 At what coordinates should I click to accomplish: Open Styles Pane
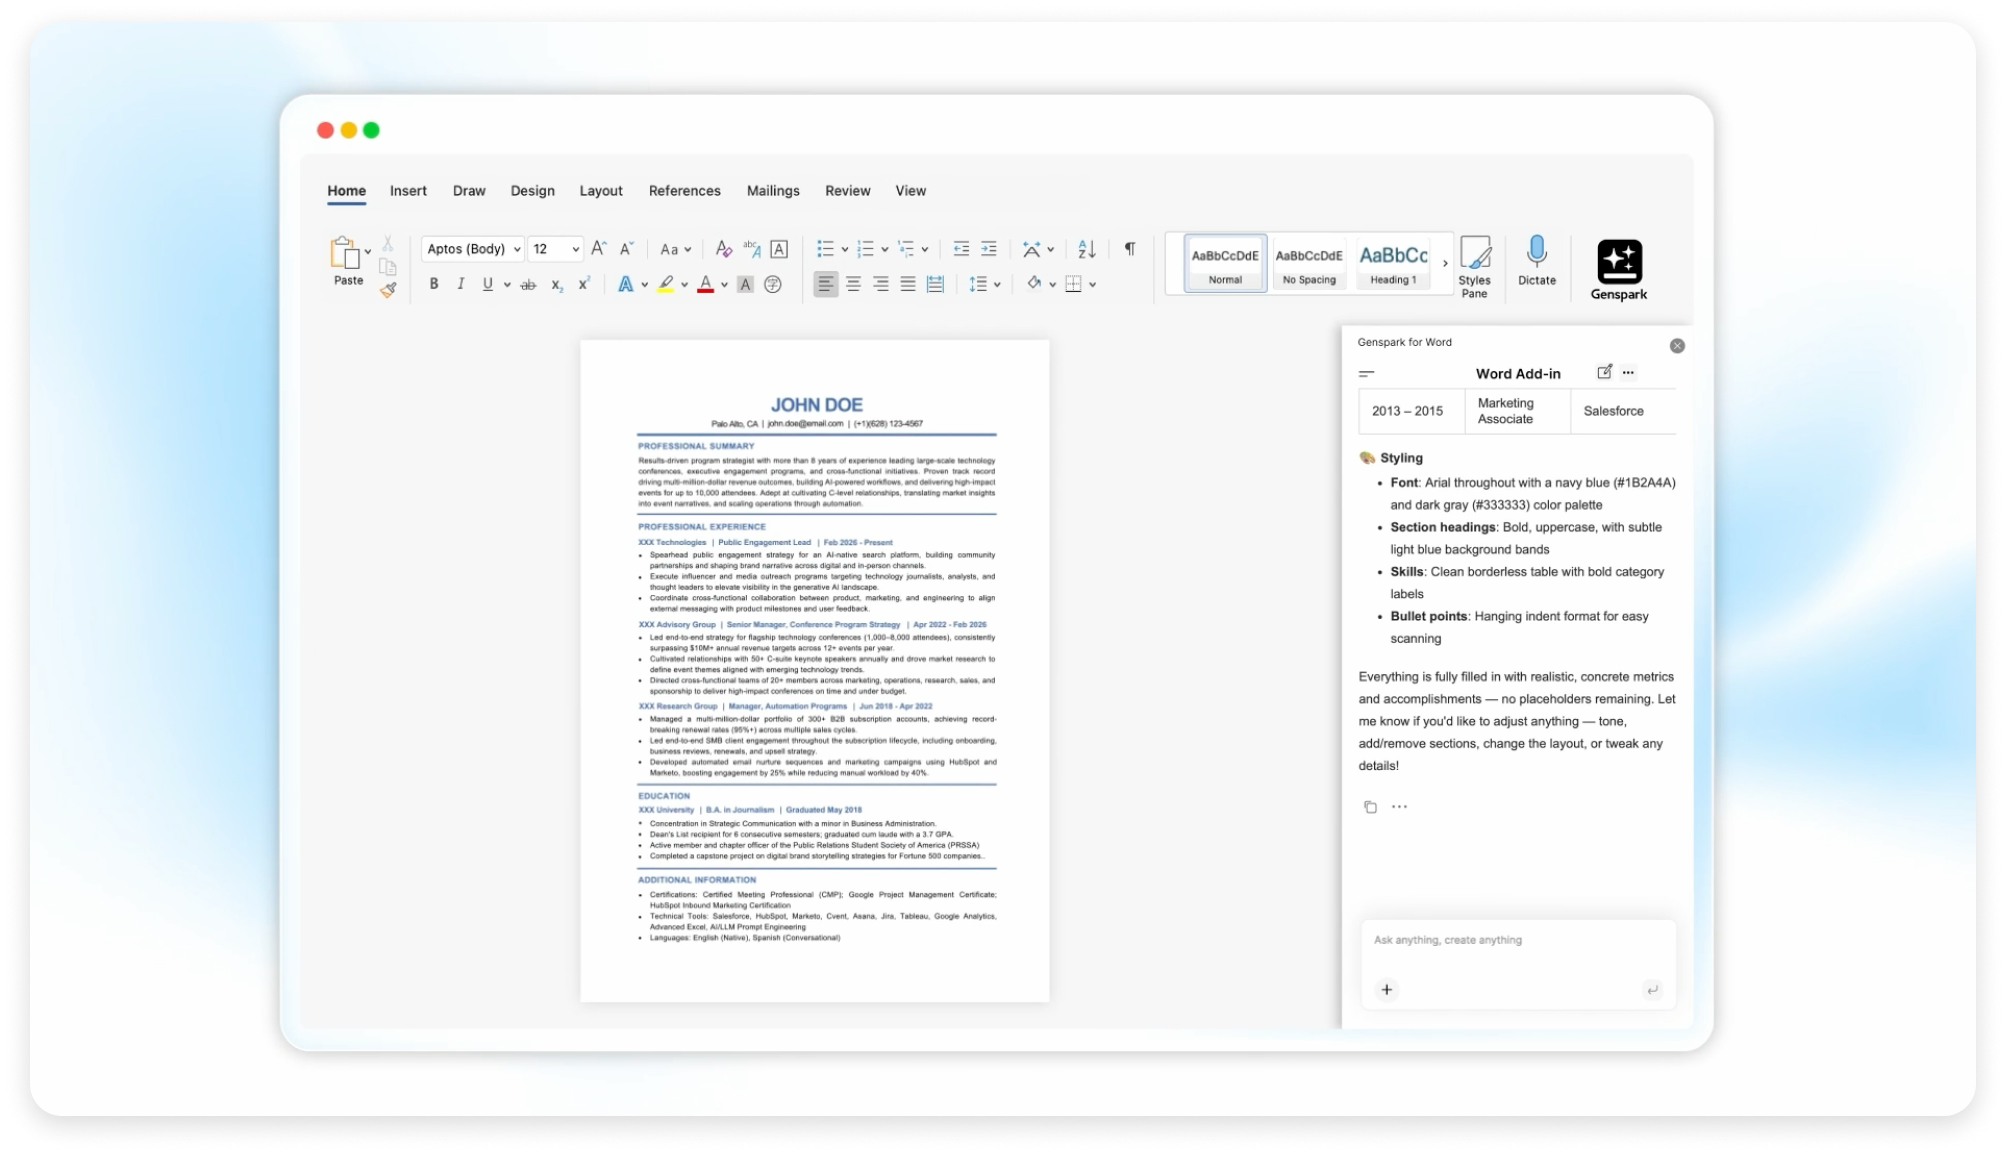(x=1475, y=267)
